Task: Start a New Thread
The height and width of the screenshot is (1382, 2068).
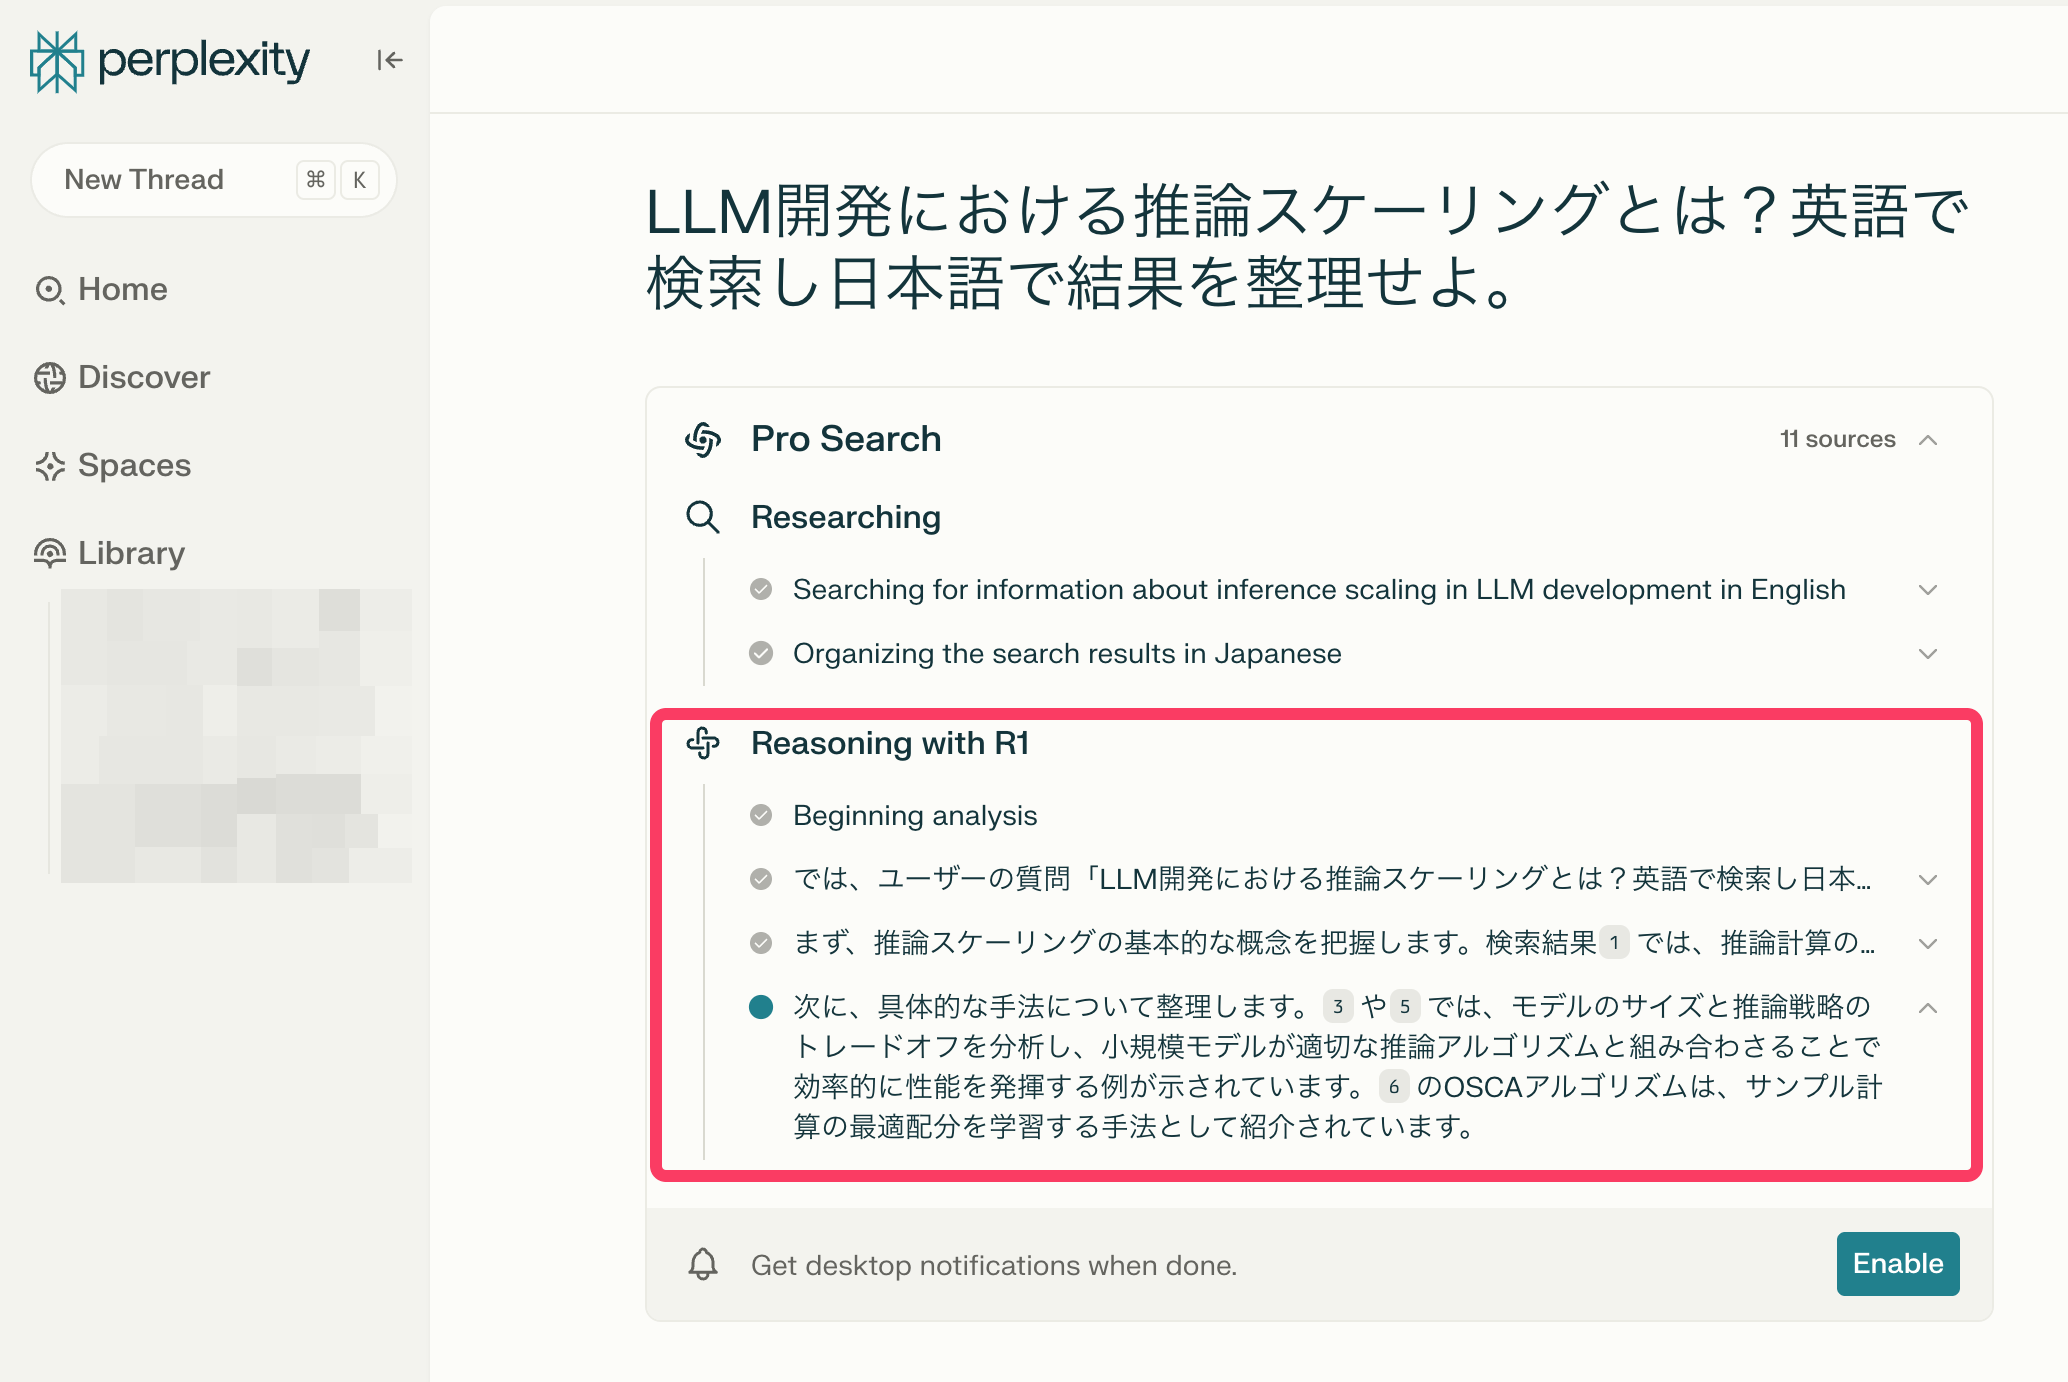Action: click(145, 180)
